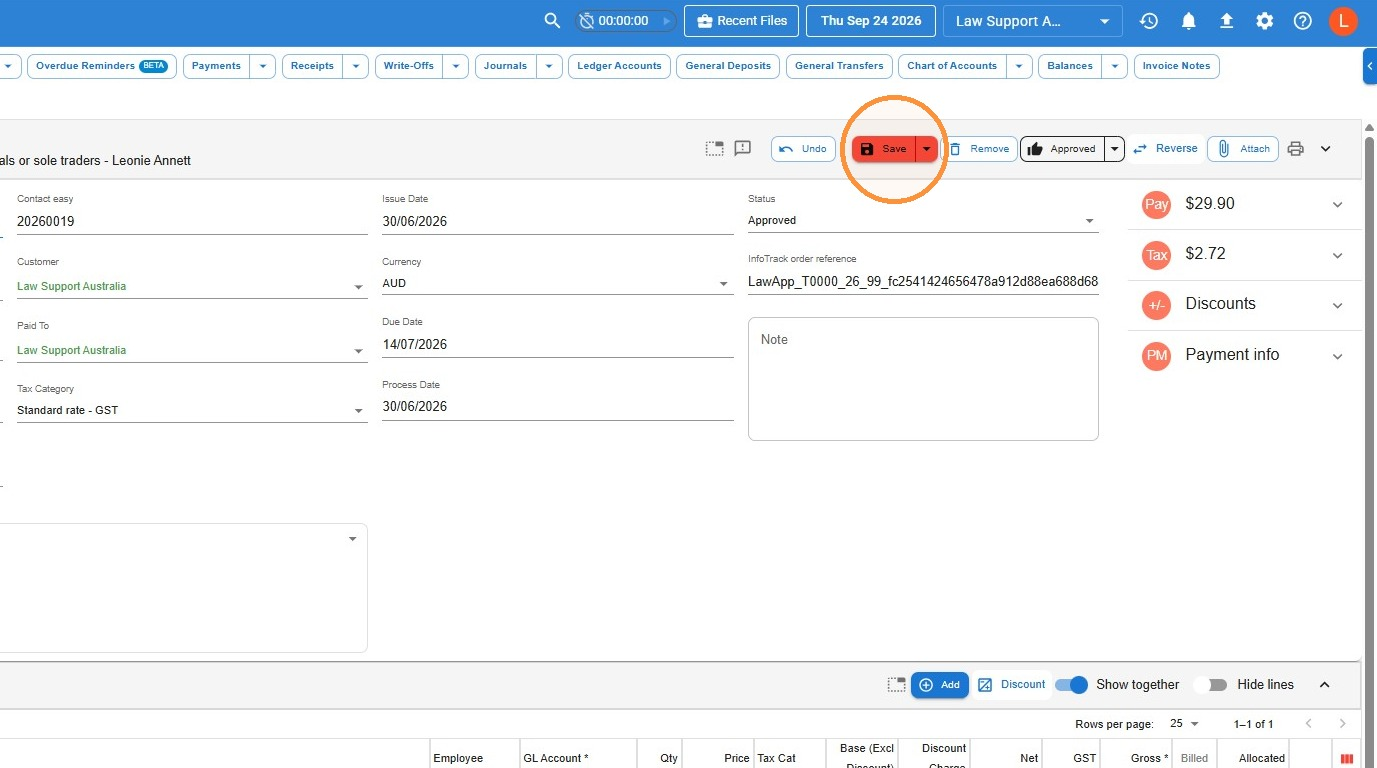This screenshot has height=768, width=1377.
Task: Open Ledger Accounts tab
Action: tap(619, 66)
